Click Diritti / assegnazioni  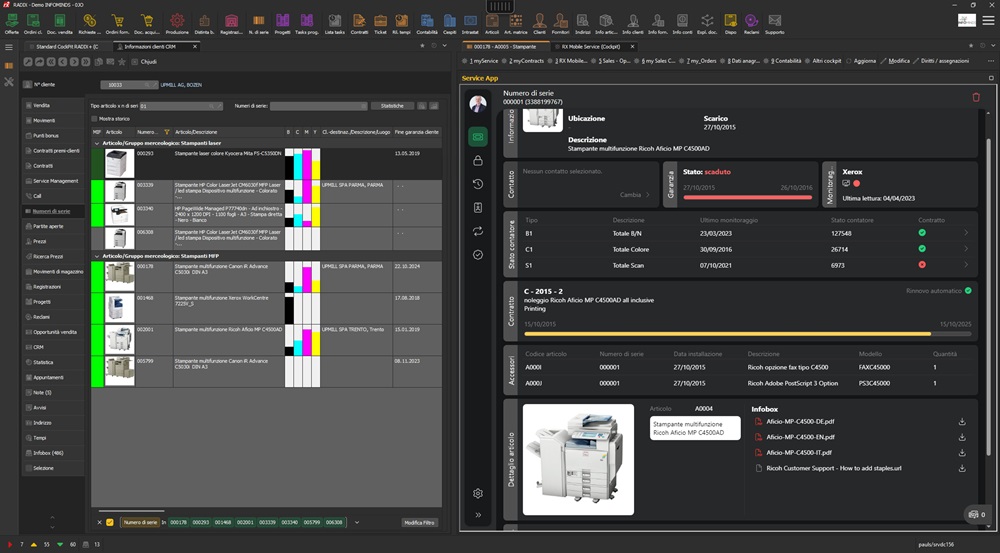941,61
